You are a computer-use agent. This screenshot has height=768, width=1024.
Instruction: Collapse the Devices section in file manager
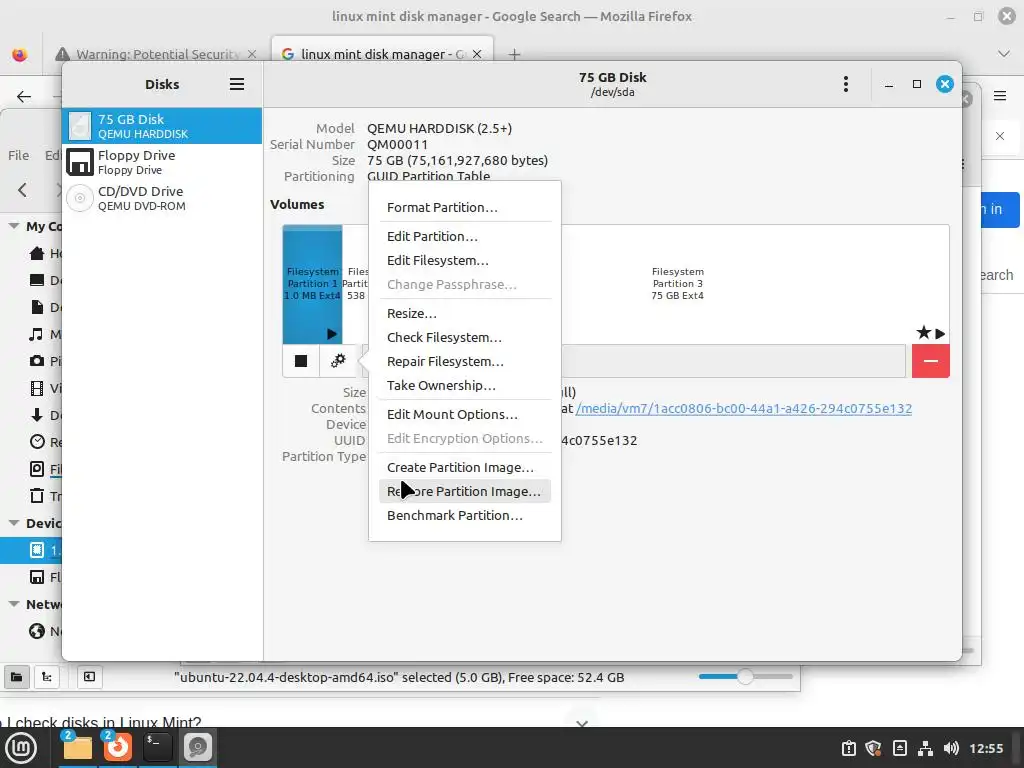click(x=13, y=523)
